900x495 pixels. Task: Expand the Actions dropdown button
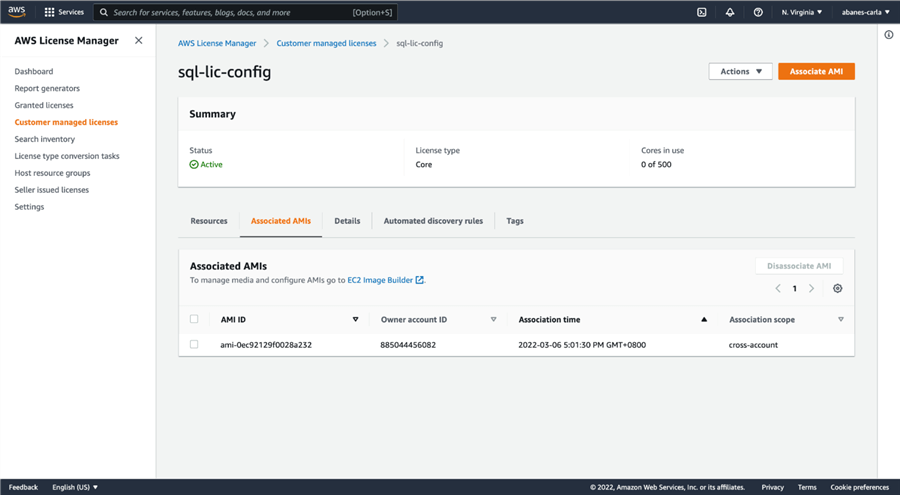740,72
